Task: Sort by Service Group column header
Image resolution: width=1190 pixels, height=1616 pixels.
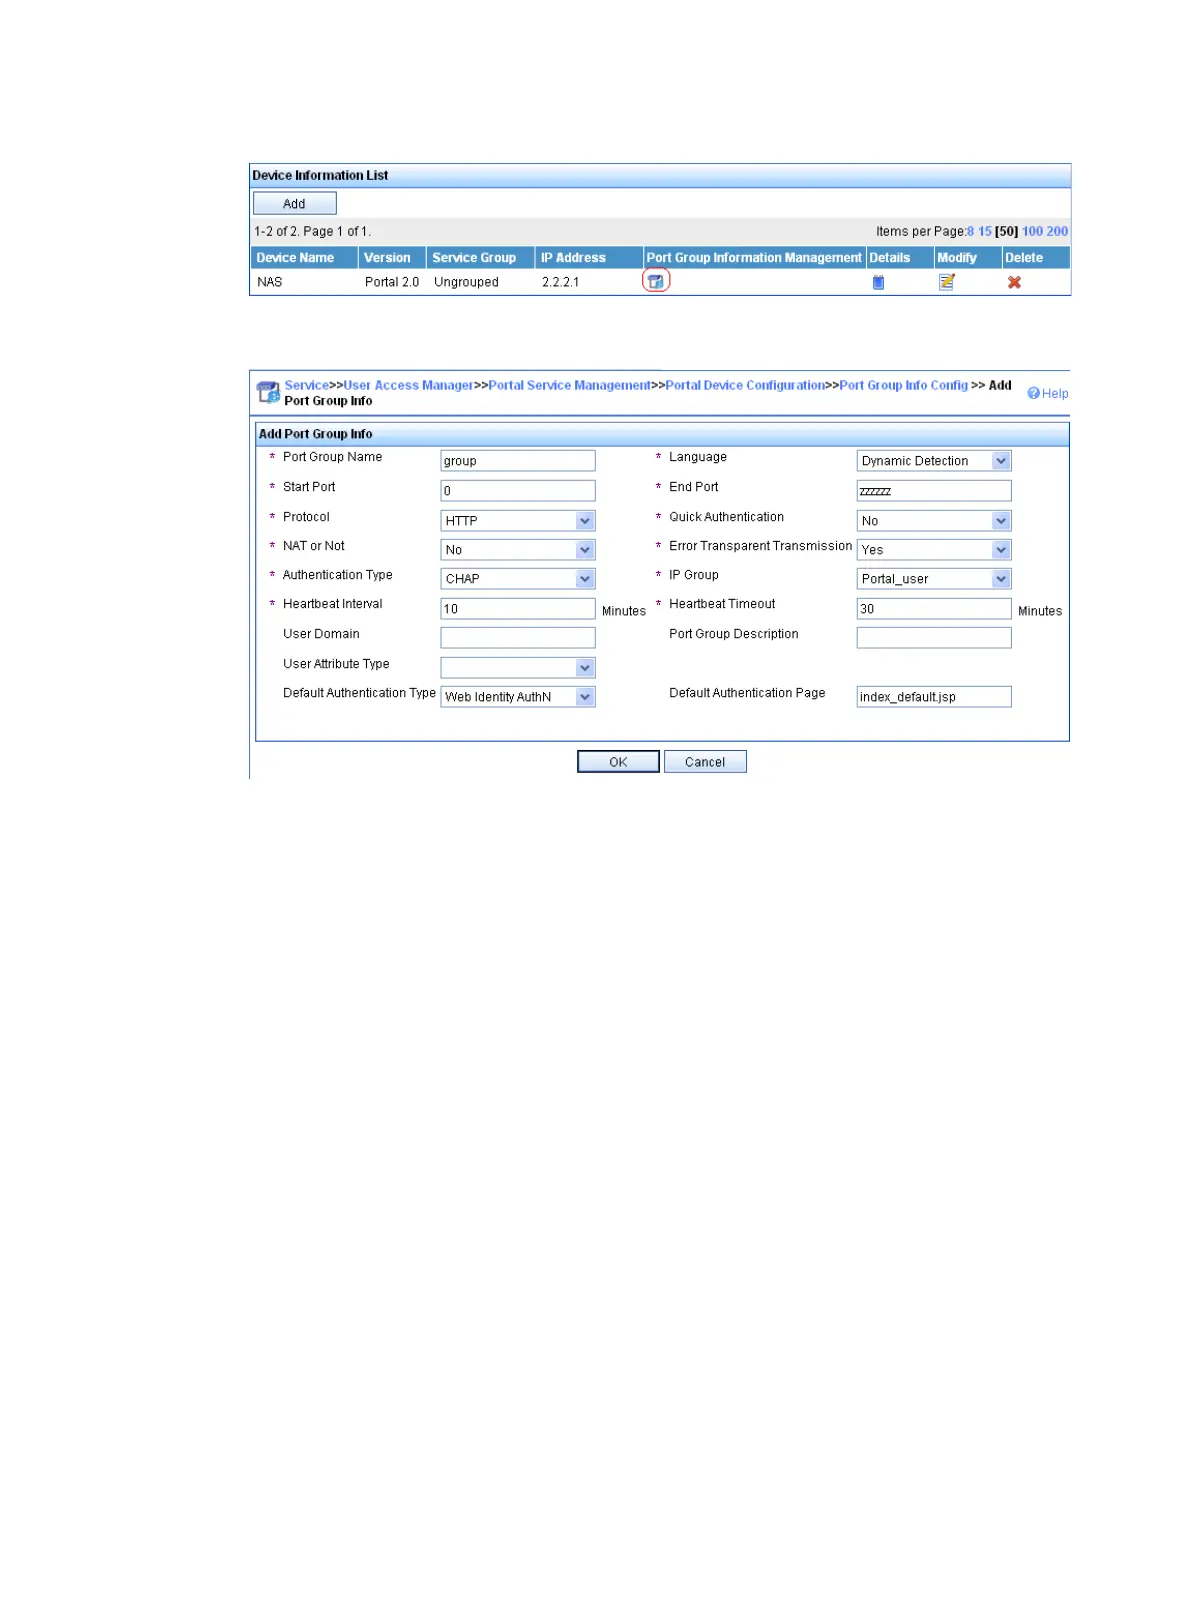Action: (480, 258)
